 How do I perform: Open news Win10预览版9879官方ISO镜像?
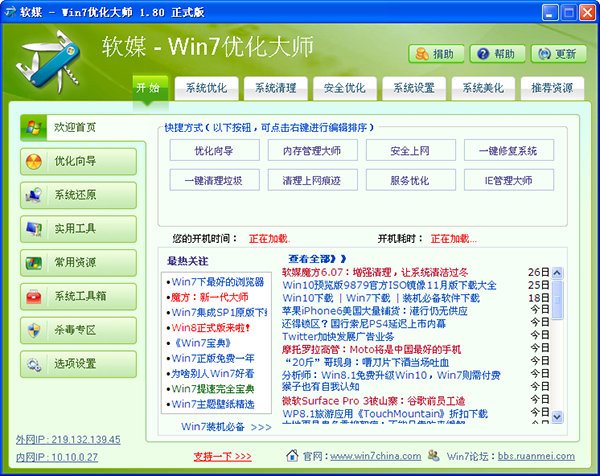[389, 285]
